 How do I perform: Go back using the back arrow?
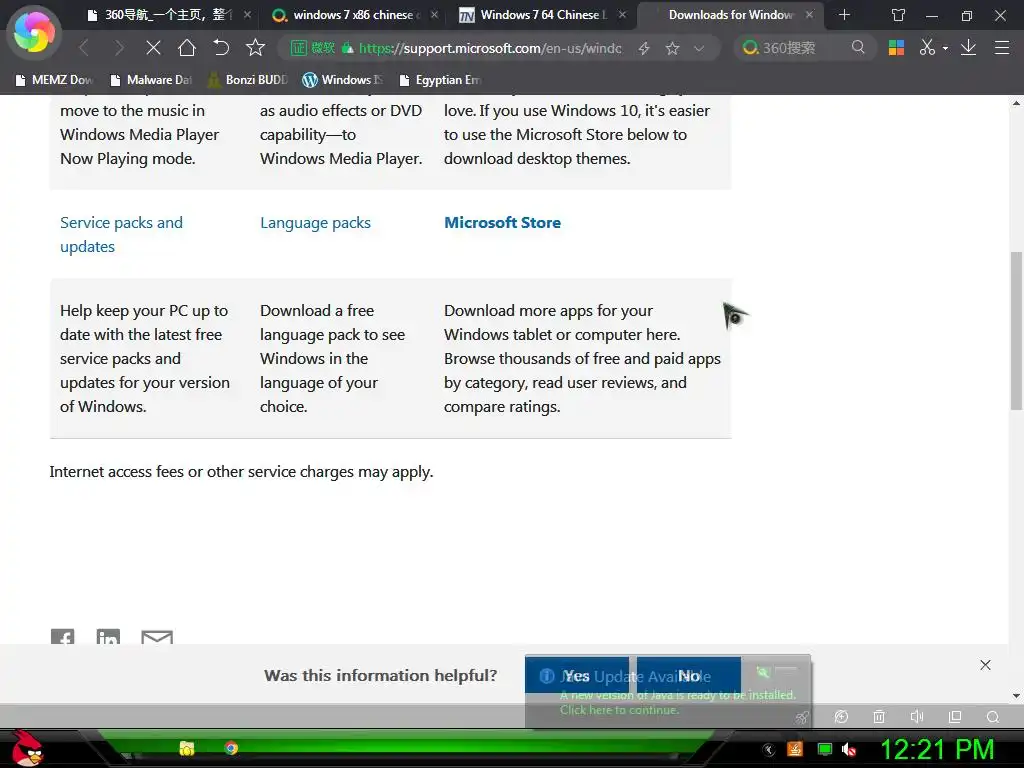(84, 48)
